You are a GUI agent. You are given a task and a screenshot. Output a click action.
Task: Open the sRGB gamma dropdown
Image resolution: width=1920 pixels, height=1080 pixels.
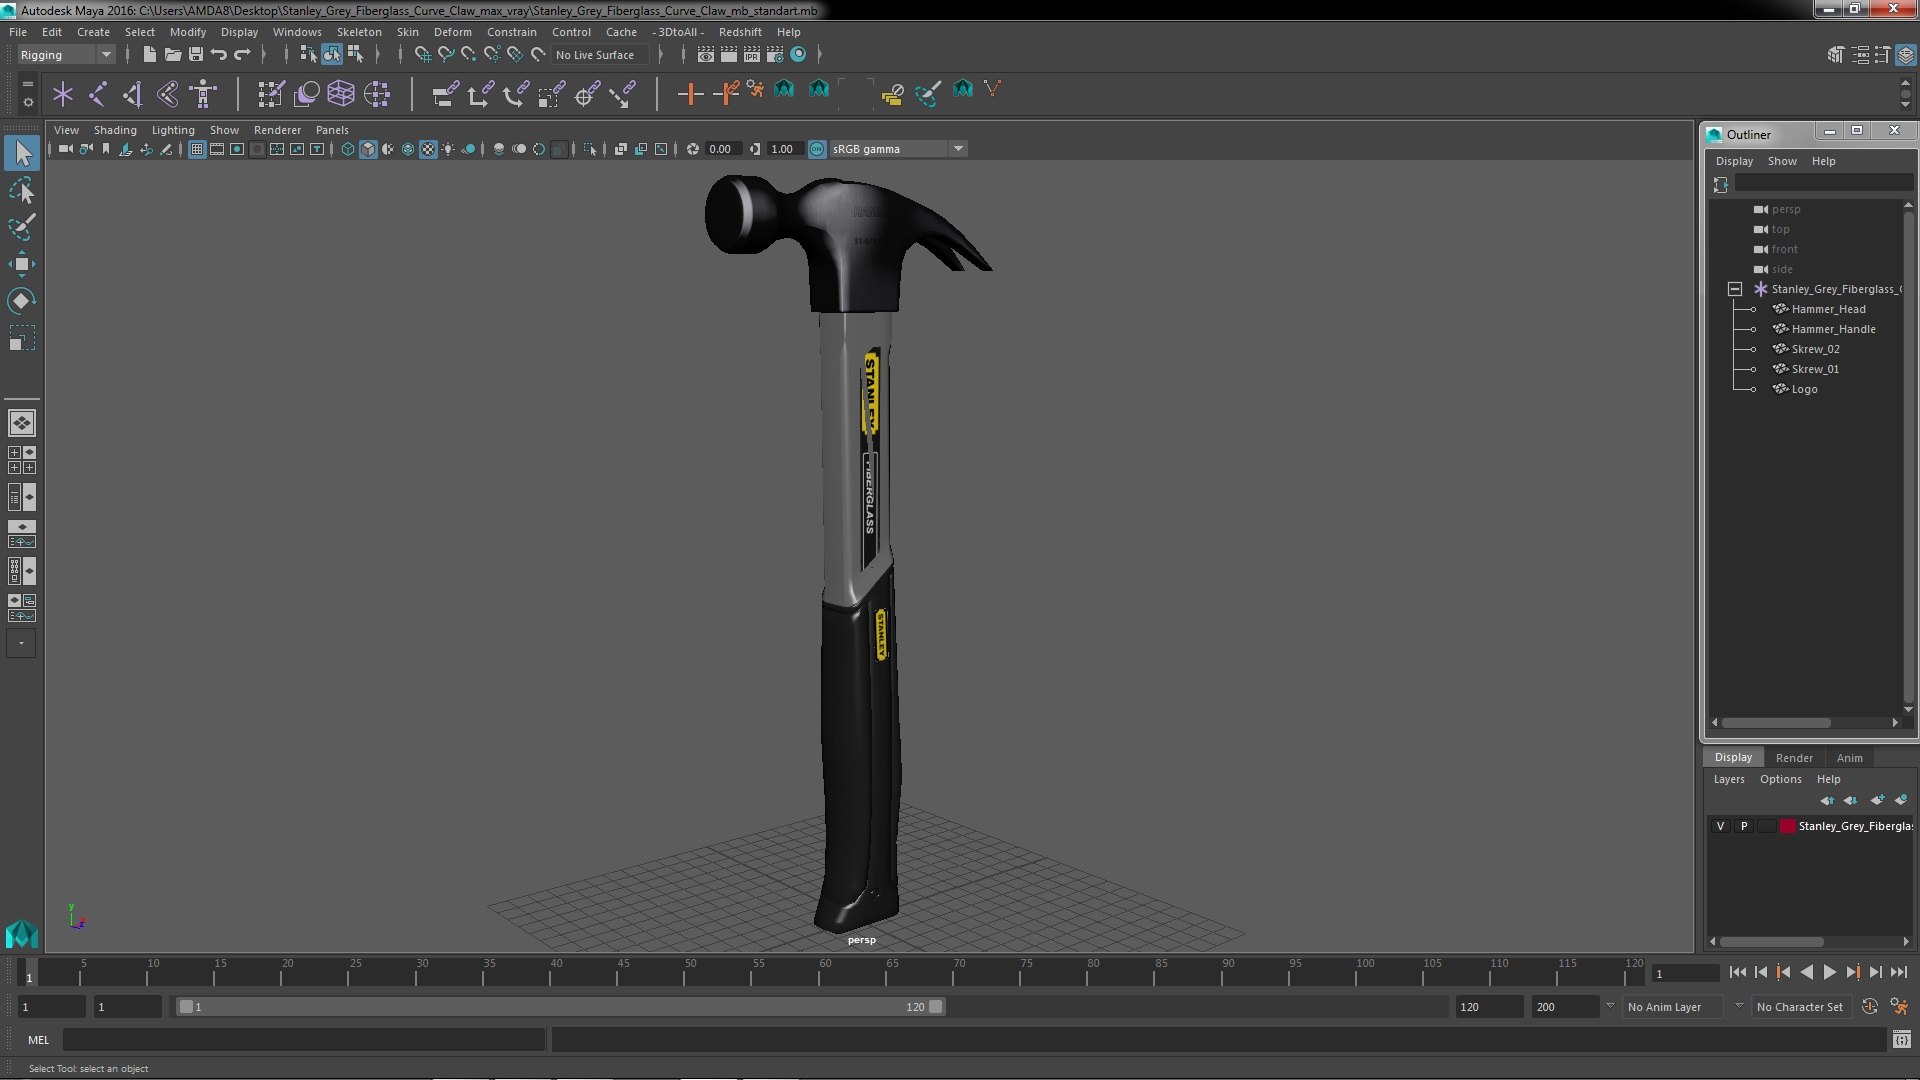click(x=898, y=149)
